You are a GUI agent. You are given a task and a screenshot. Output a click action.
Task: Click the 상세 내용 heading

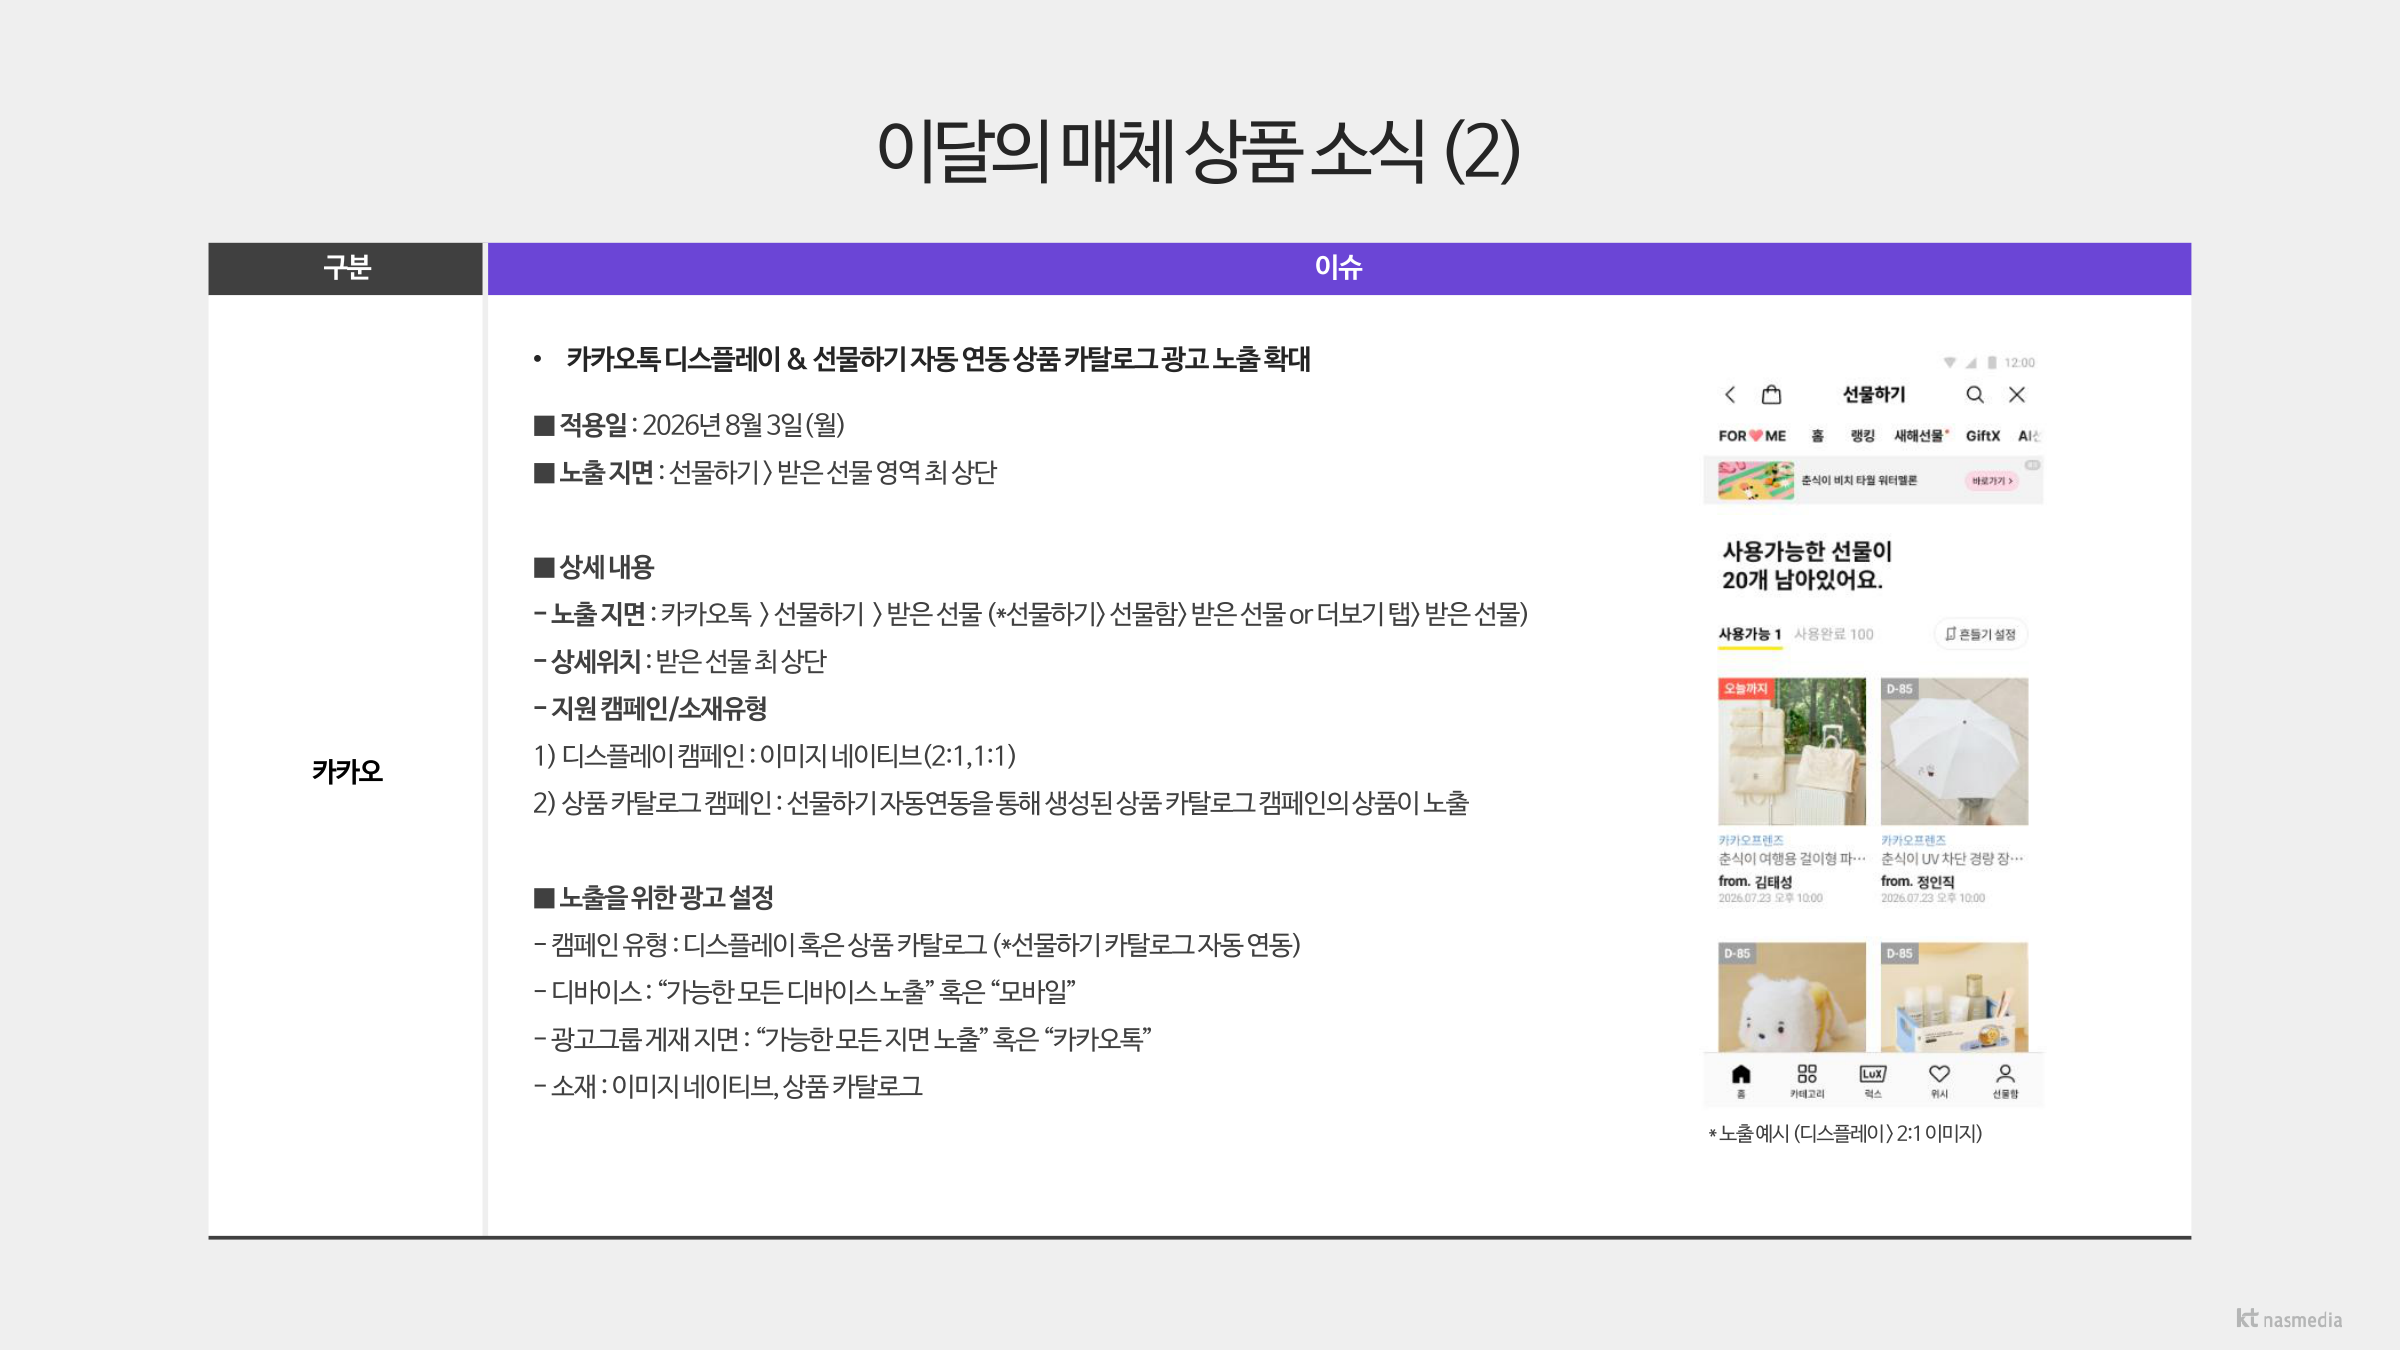594,567
